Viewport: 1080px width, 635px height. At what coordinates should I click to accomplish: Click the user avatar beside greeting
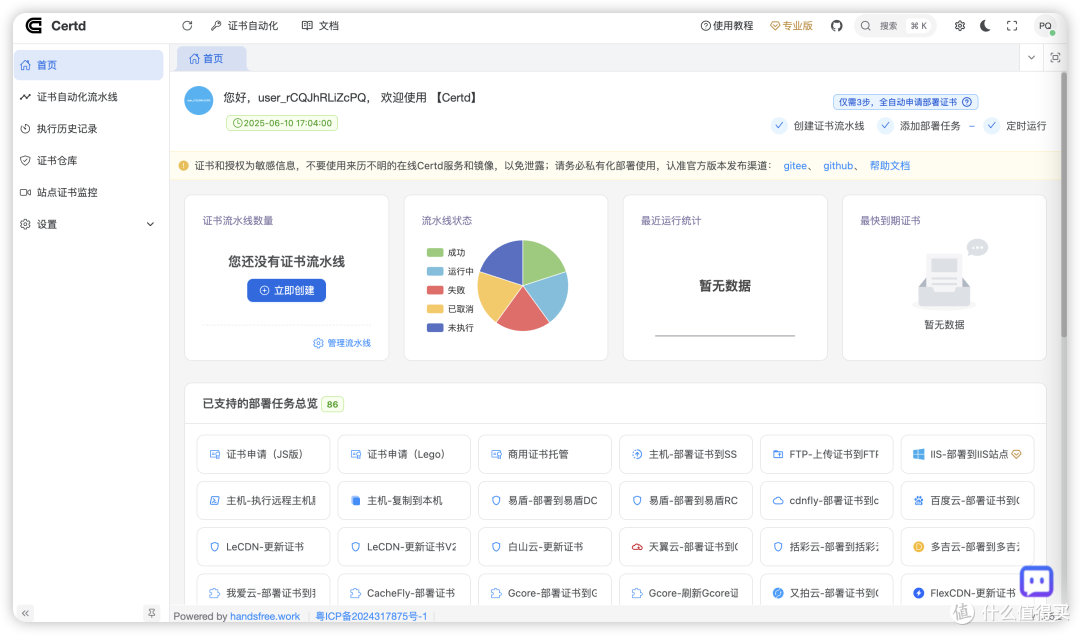point(198,101)
